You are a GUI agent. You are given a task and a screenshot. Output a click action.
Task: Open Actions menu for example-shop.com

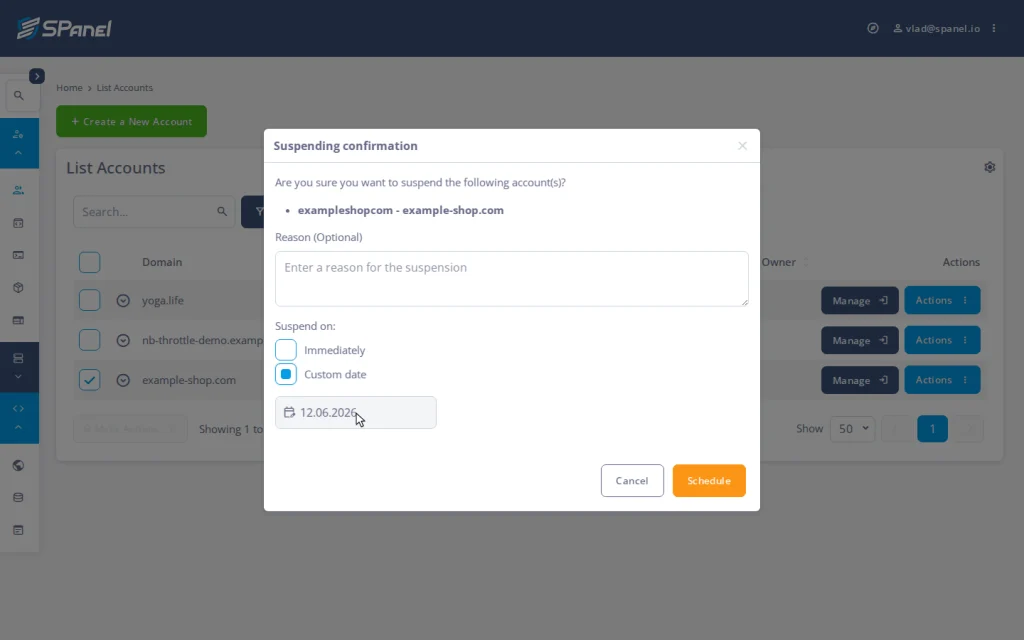click(942, 380)
